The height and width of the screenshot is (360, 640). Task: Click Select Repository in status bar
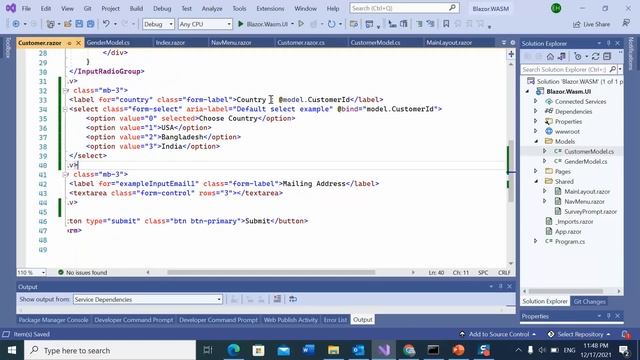coord(579,334)
